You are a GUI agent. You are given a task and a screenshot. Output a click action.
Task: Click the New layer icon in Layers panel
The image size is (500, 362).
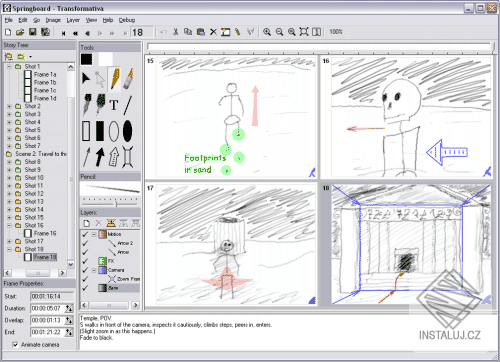tap(87, 223)
